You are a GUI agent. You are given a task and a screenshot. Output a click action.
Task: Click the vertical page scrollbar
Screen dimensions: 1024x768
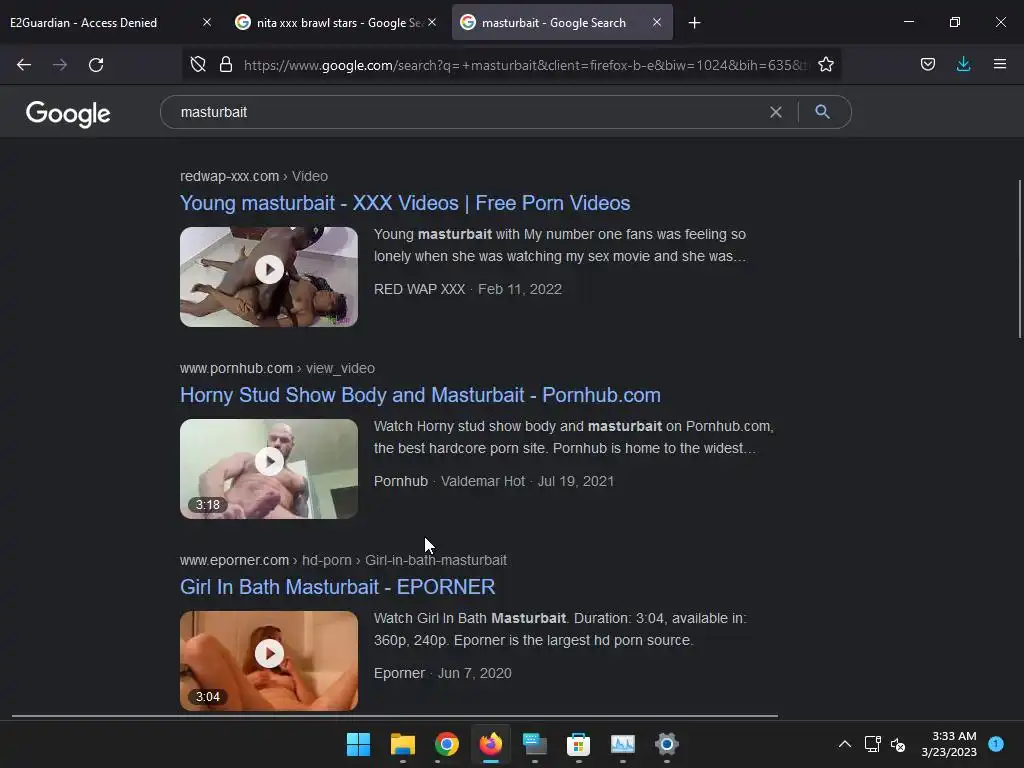click(x=1019, y=259)
